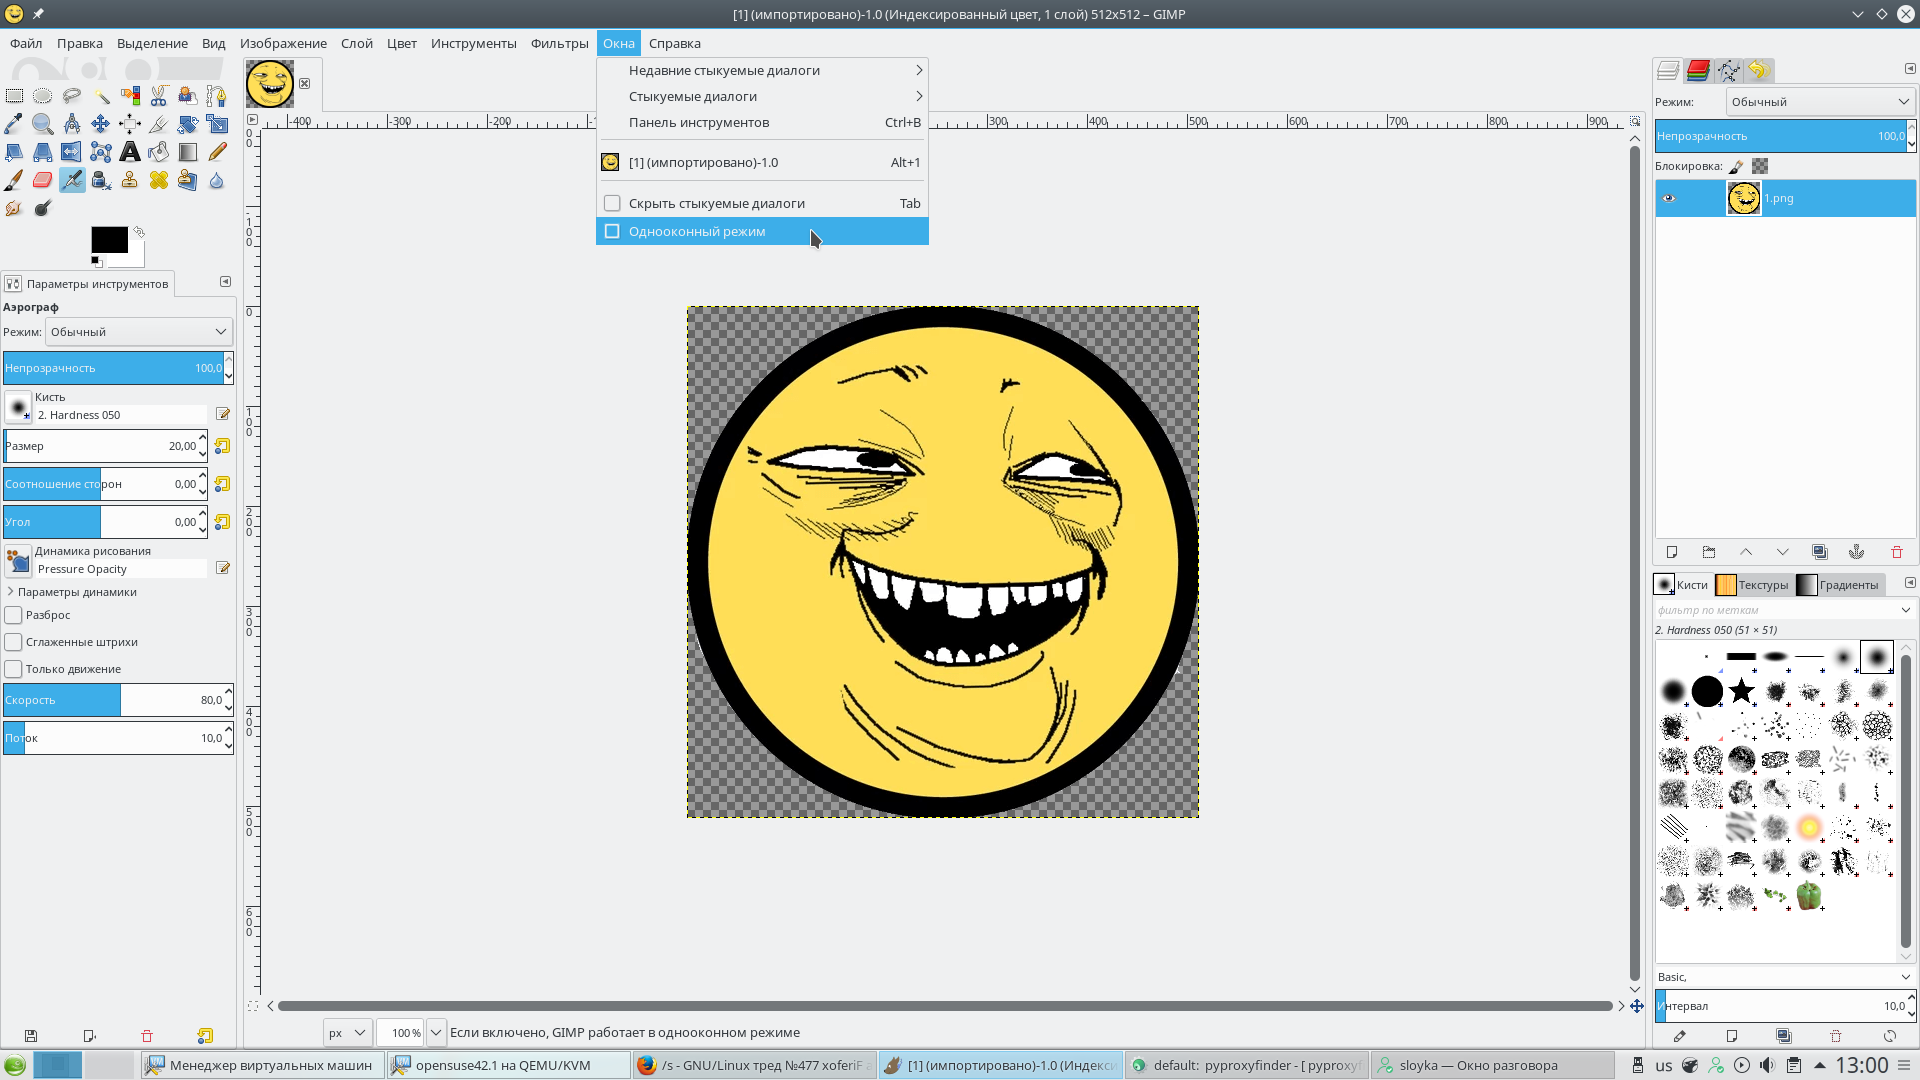Screen dimensions: 1920x1080
Task: Select the Blend gradient tool
Action: 188,152
